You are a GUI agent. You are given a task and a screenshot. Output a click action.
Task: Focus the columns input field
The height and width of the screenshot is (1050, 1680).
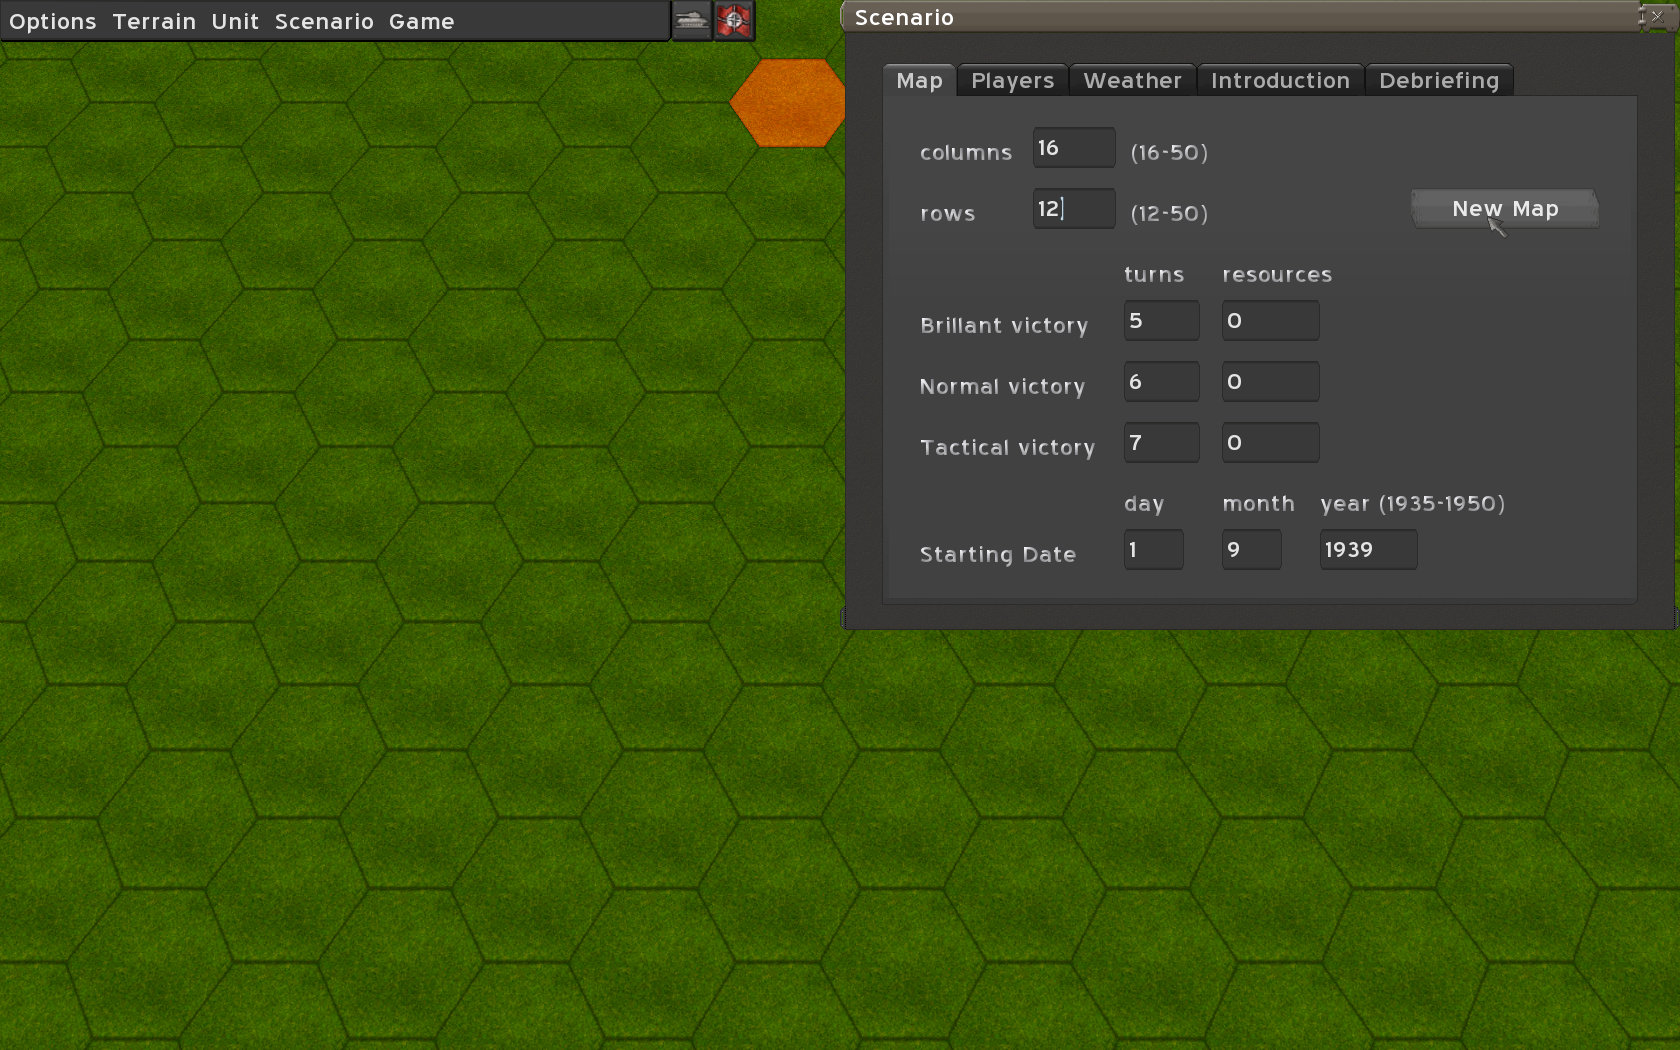[x=1074, y=148]
